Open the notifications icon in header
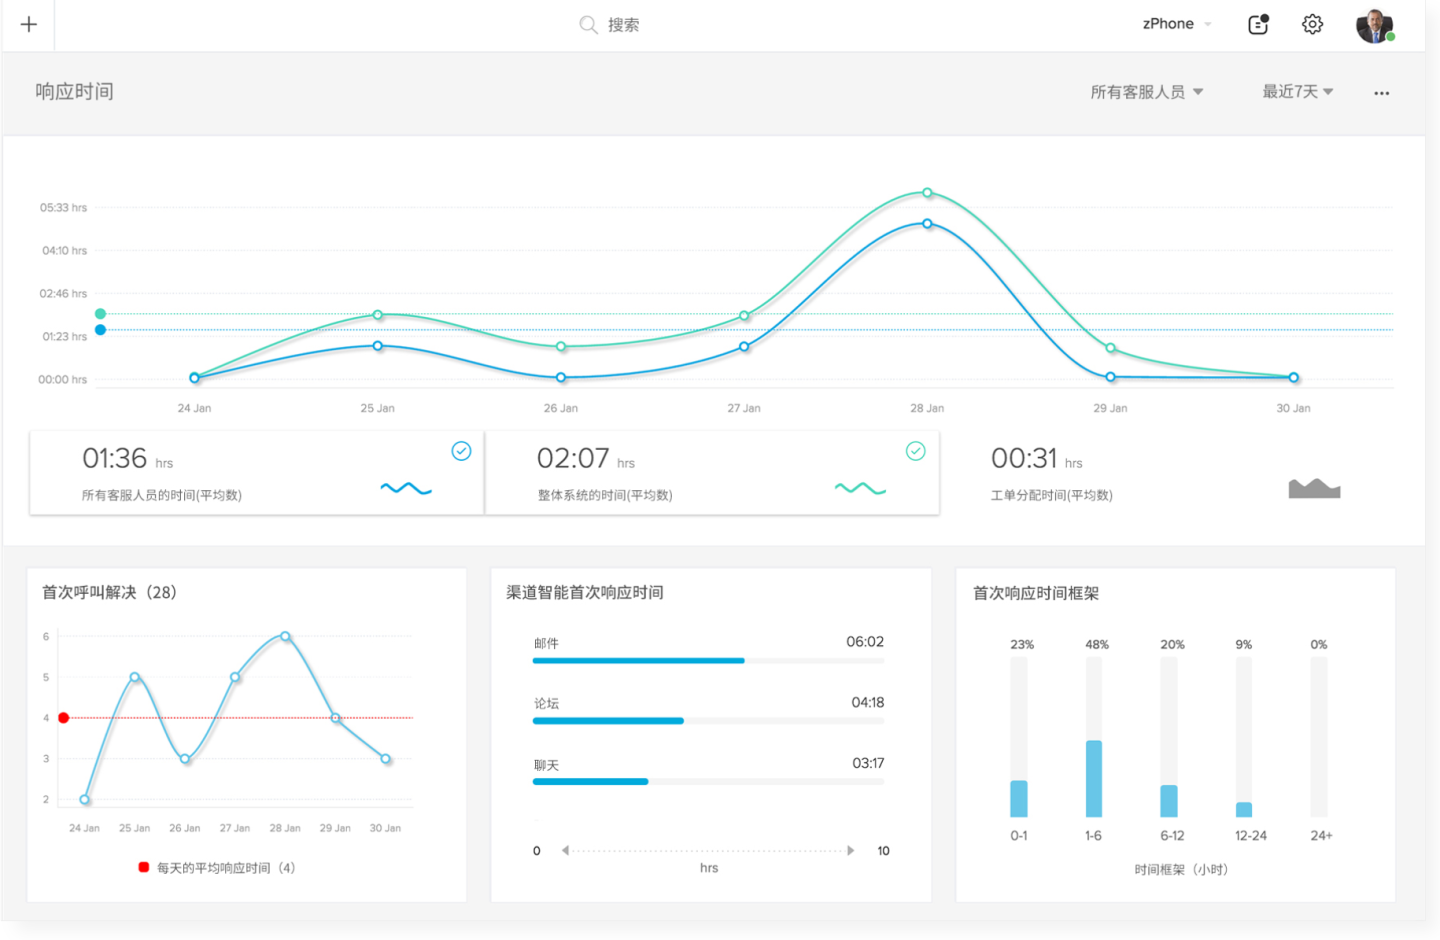Viewport: 1440px width, 940px height. point(1258,25)
